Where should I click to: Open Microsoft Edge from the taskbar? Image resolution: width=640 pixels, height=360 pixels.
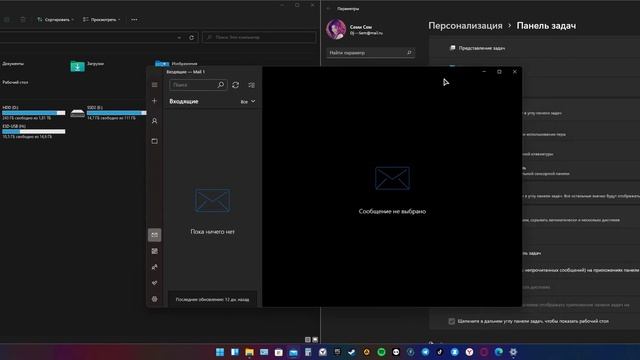[x=499, y=352]
